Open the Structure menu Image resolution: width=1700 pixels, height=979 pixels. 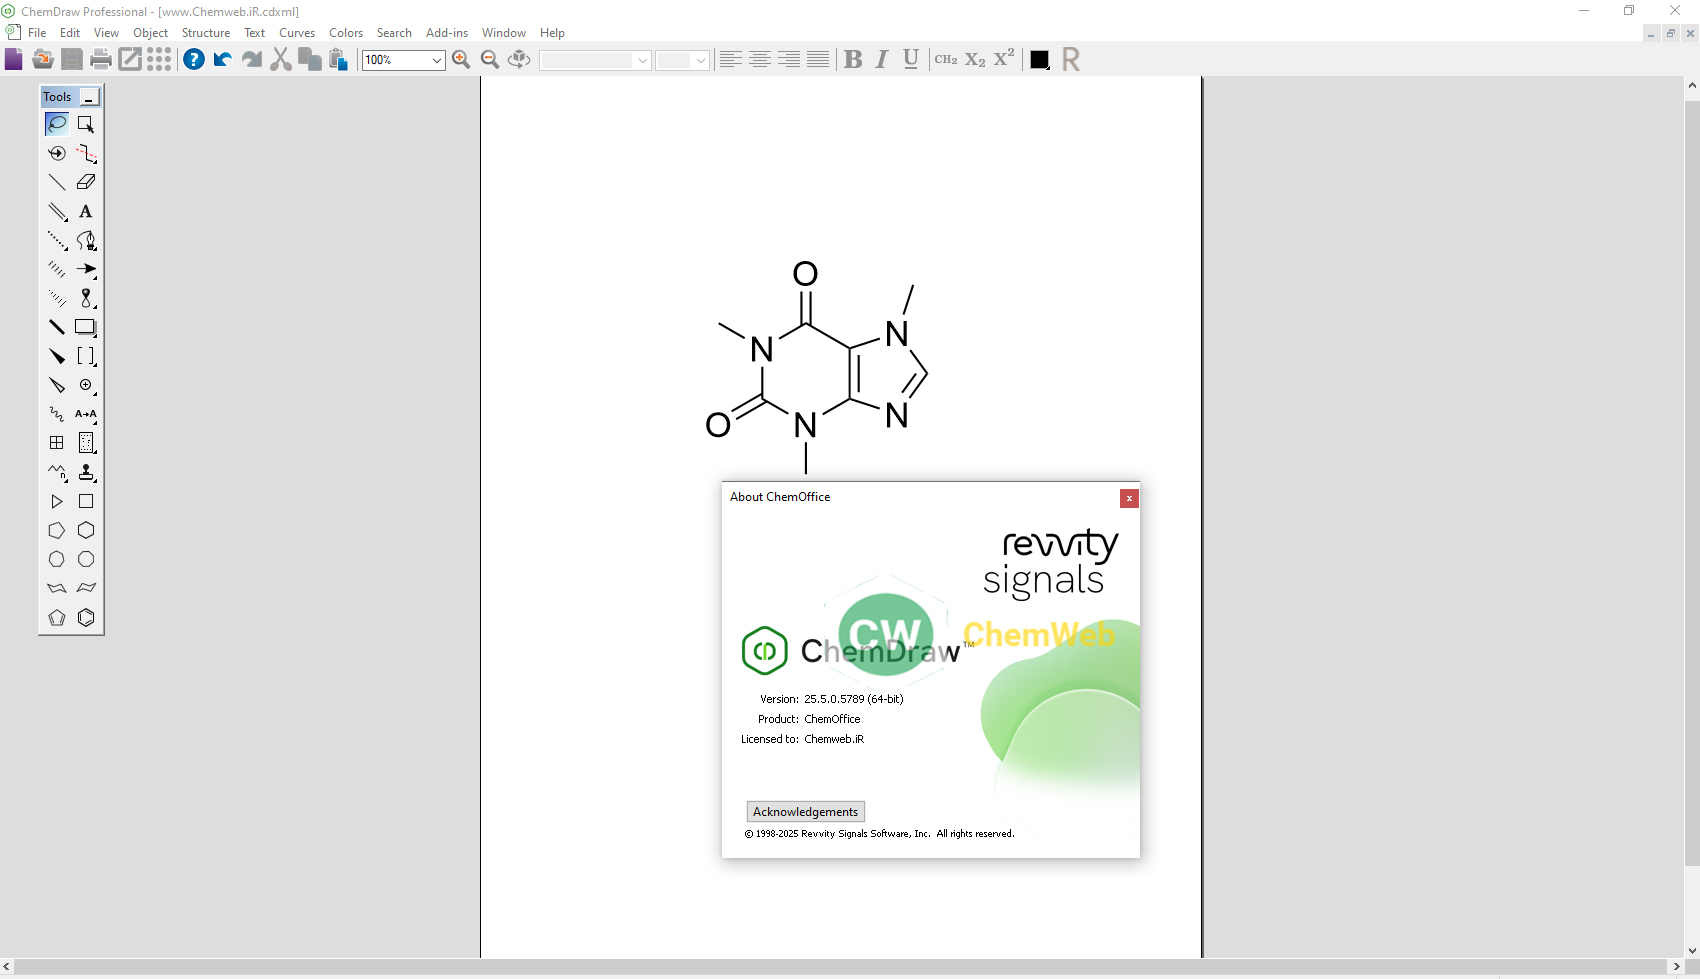[206, 33]
